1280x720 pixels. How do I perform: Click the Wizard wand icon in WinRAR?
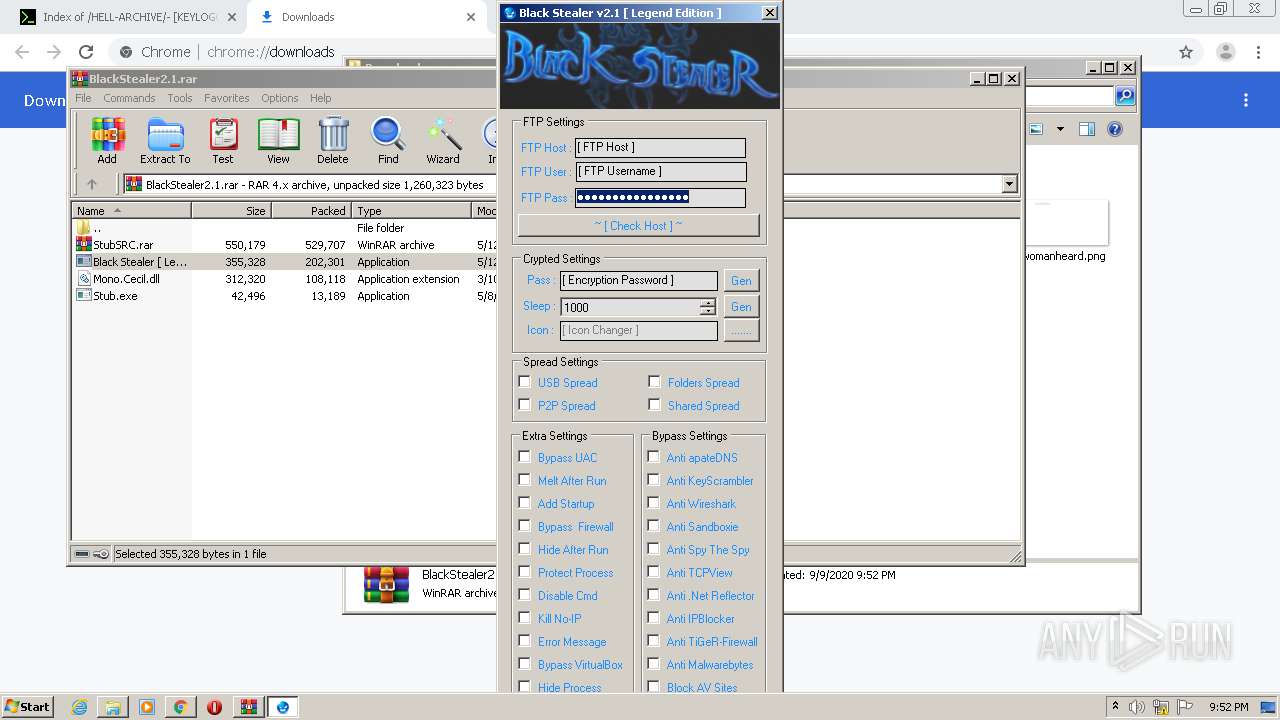pos(443,140)
